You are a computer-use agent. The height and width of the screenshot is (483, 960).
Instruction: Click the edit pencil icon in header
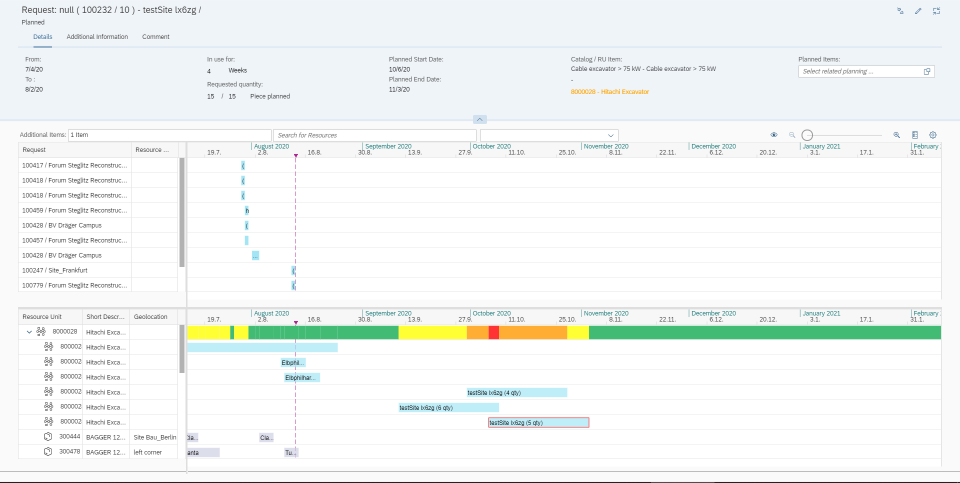coord(918,10)
